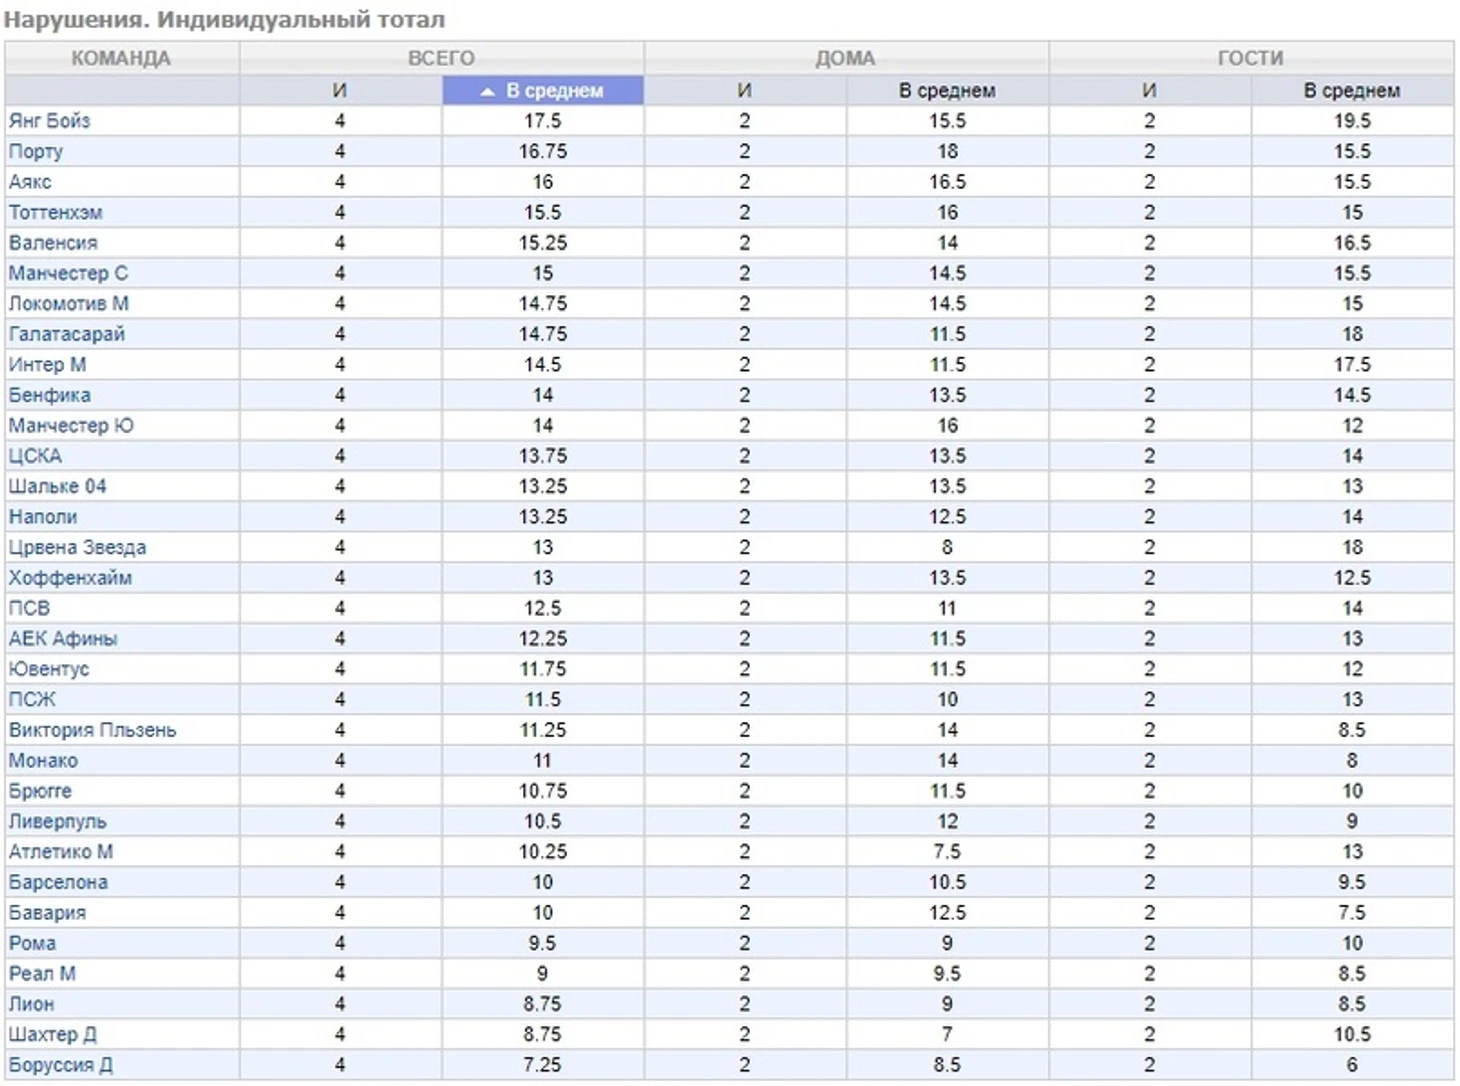The image size is (1460, 1086).
Task: Sort by the highlighted 'В среднем' column under ВСЕГО
Action: tap(543, 90)
